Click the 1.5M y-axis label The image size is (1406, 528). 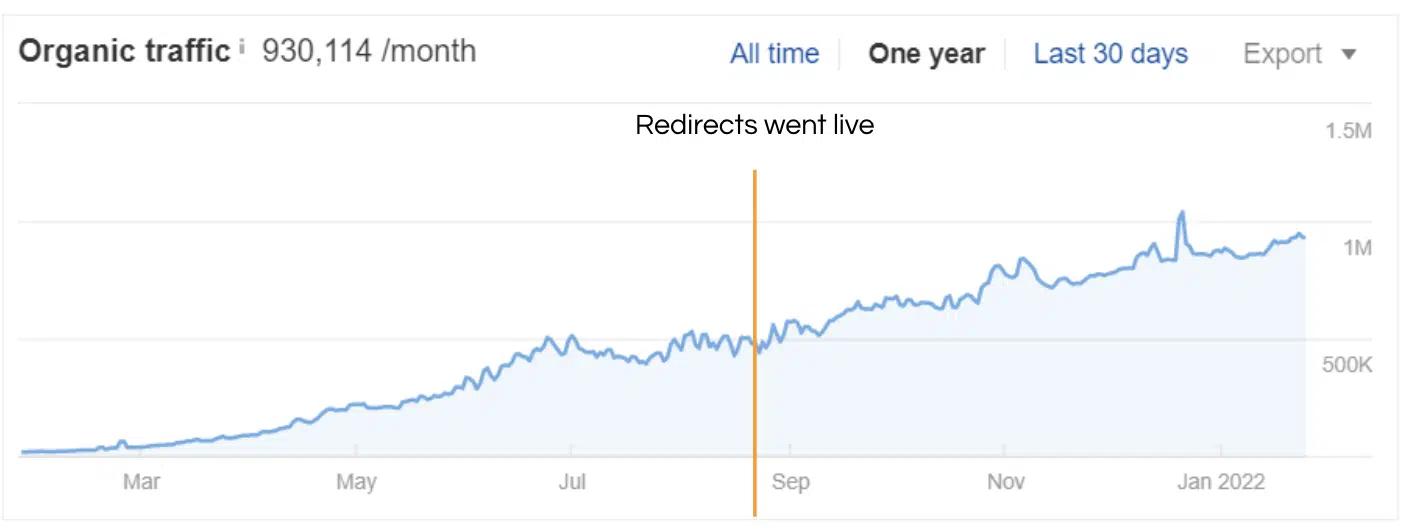coord(1346,131)
